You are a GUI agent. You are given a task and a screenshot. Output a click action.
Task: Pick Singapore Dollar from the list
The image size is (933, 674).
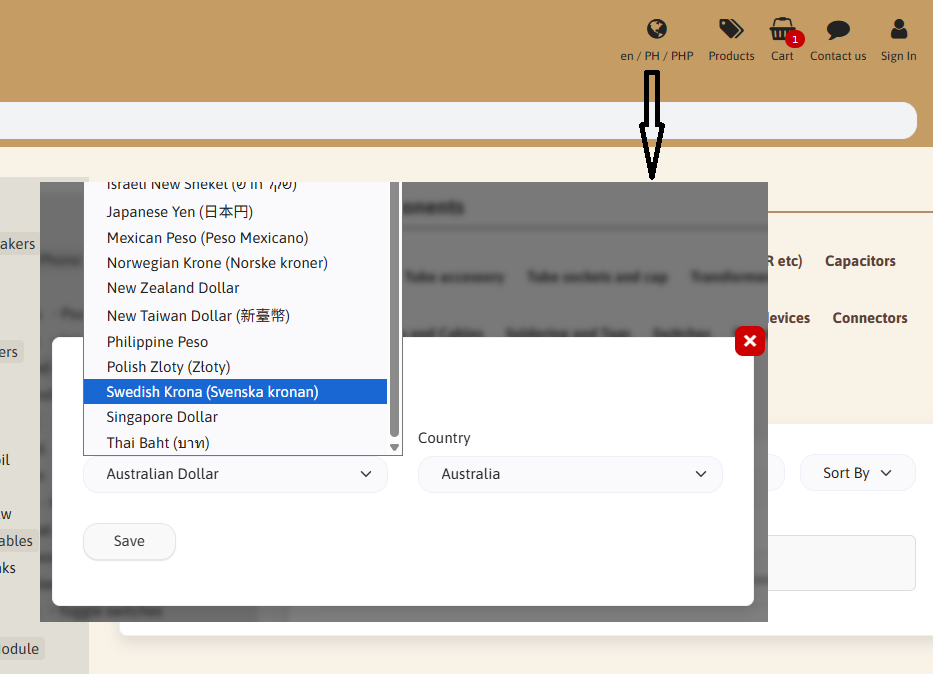pyautogui.click(x=162, y=417)
